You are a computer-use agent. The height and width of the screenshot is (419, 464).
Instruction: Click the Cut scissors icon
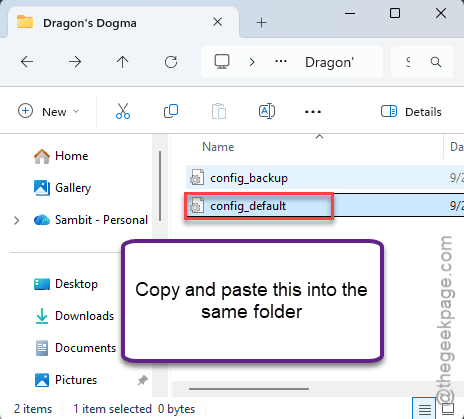click(123, 111)
